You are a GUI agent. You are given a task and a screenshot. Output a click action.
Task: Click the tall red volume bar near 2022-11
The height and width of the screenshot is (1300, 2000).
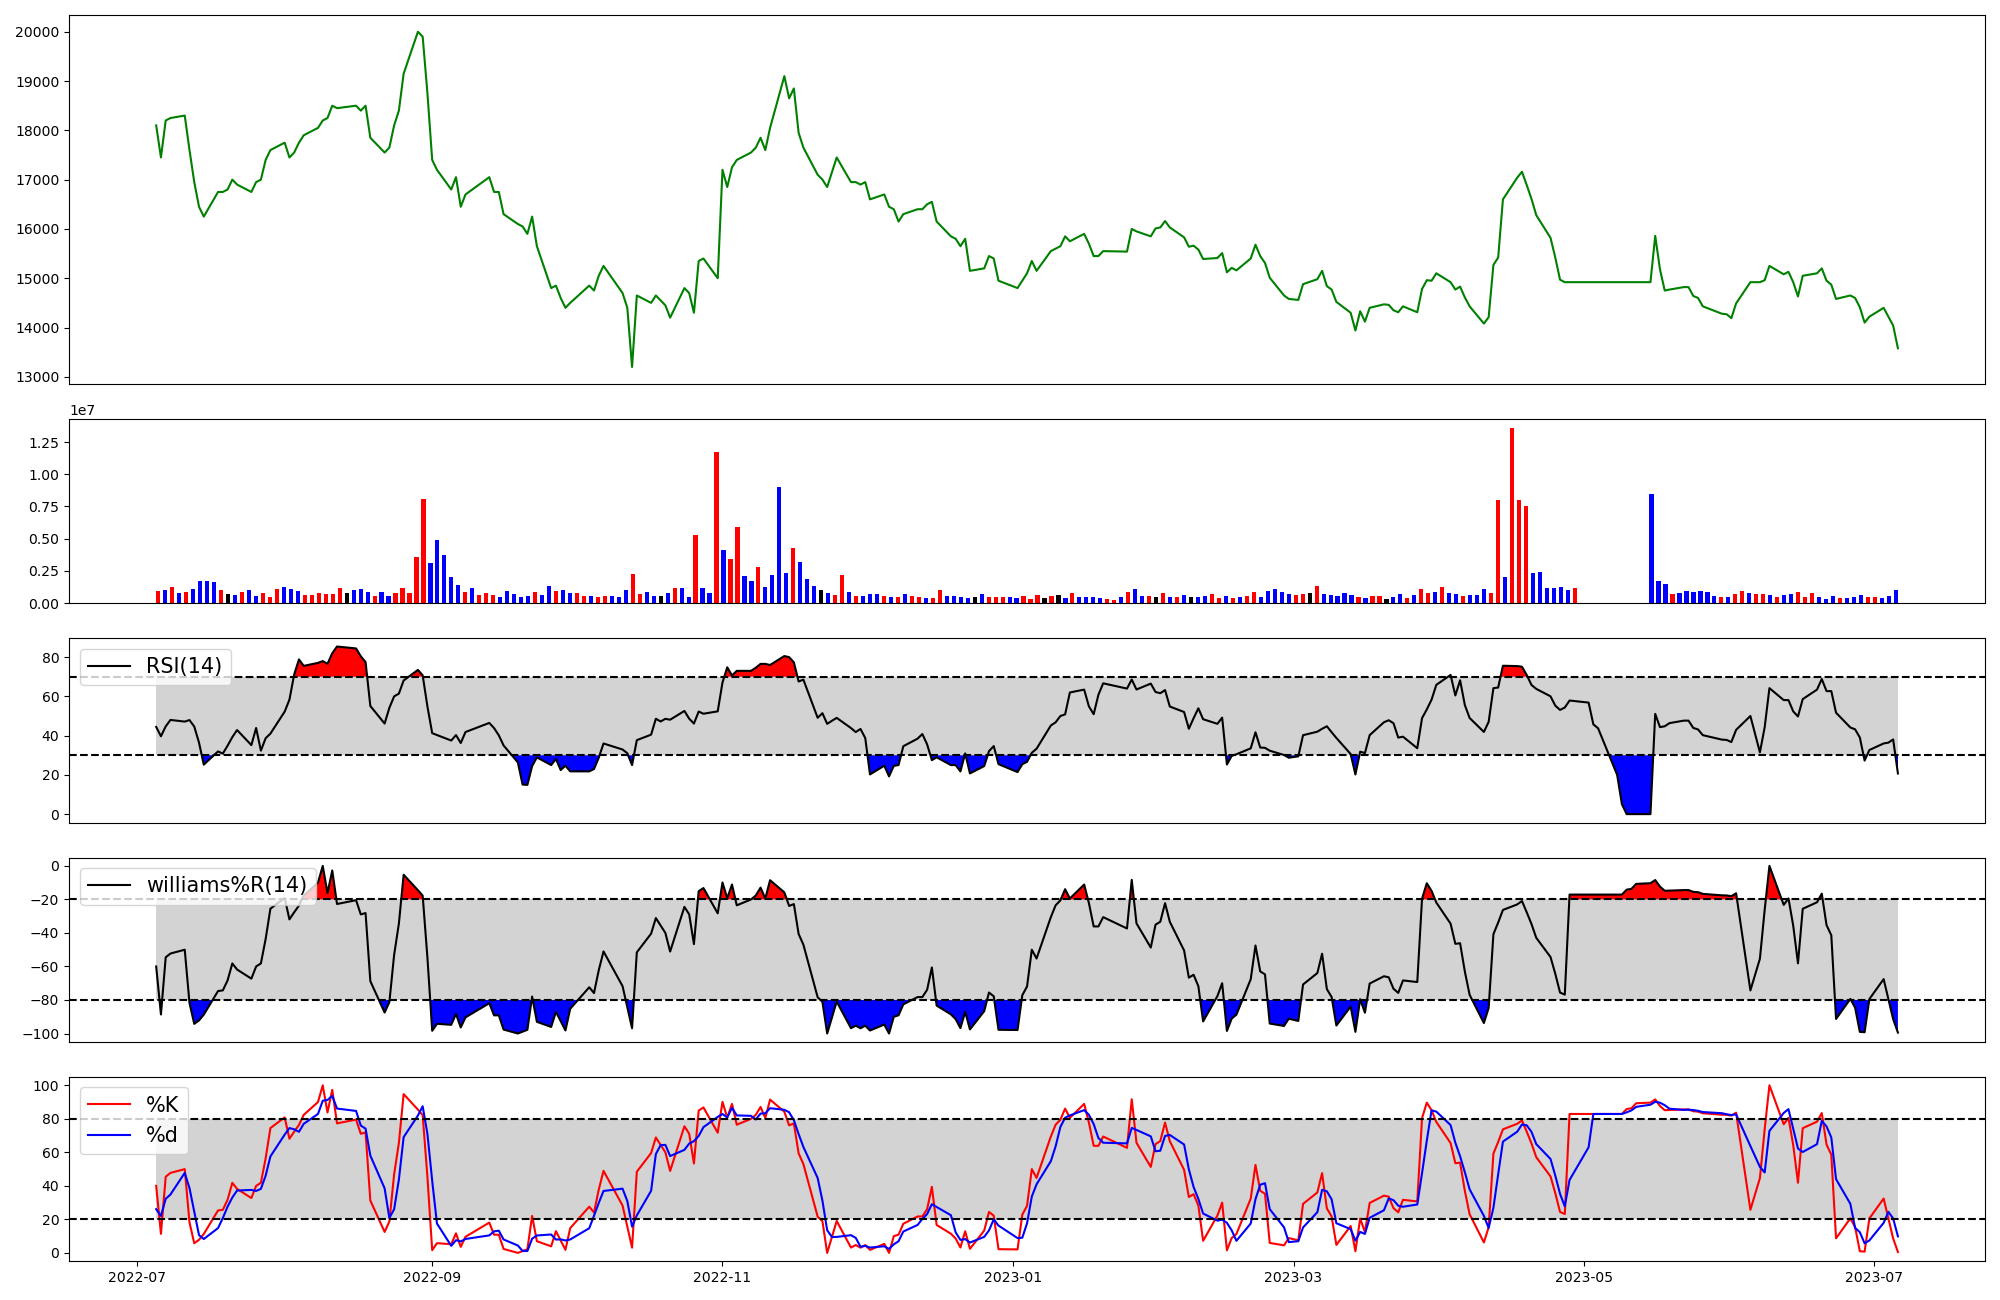pos(716,527)
